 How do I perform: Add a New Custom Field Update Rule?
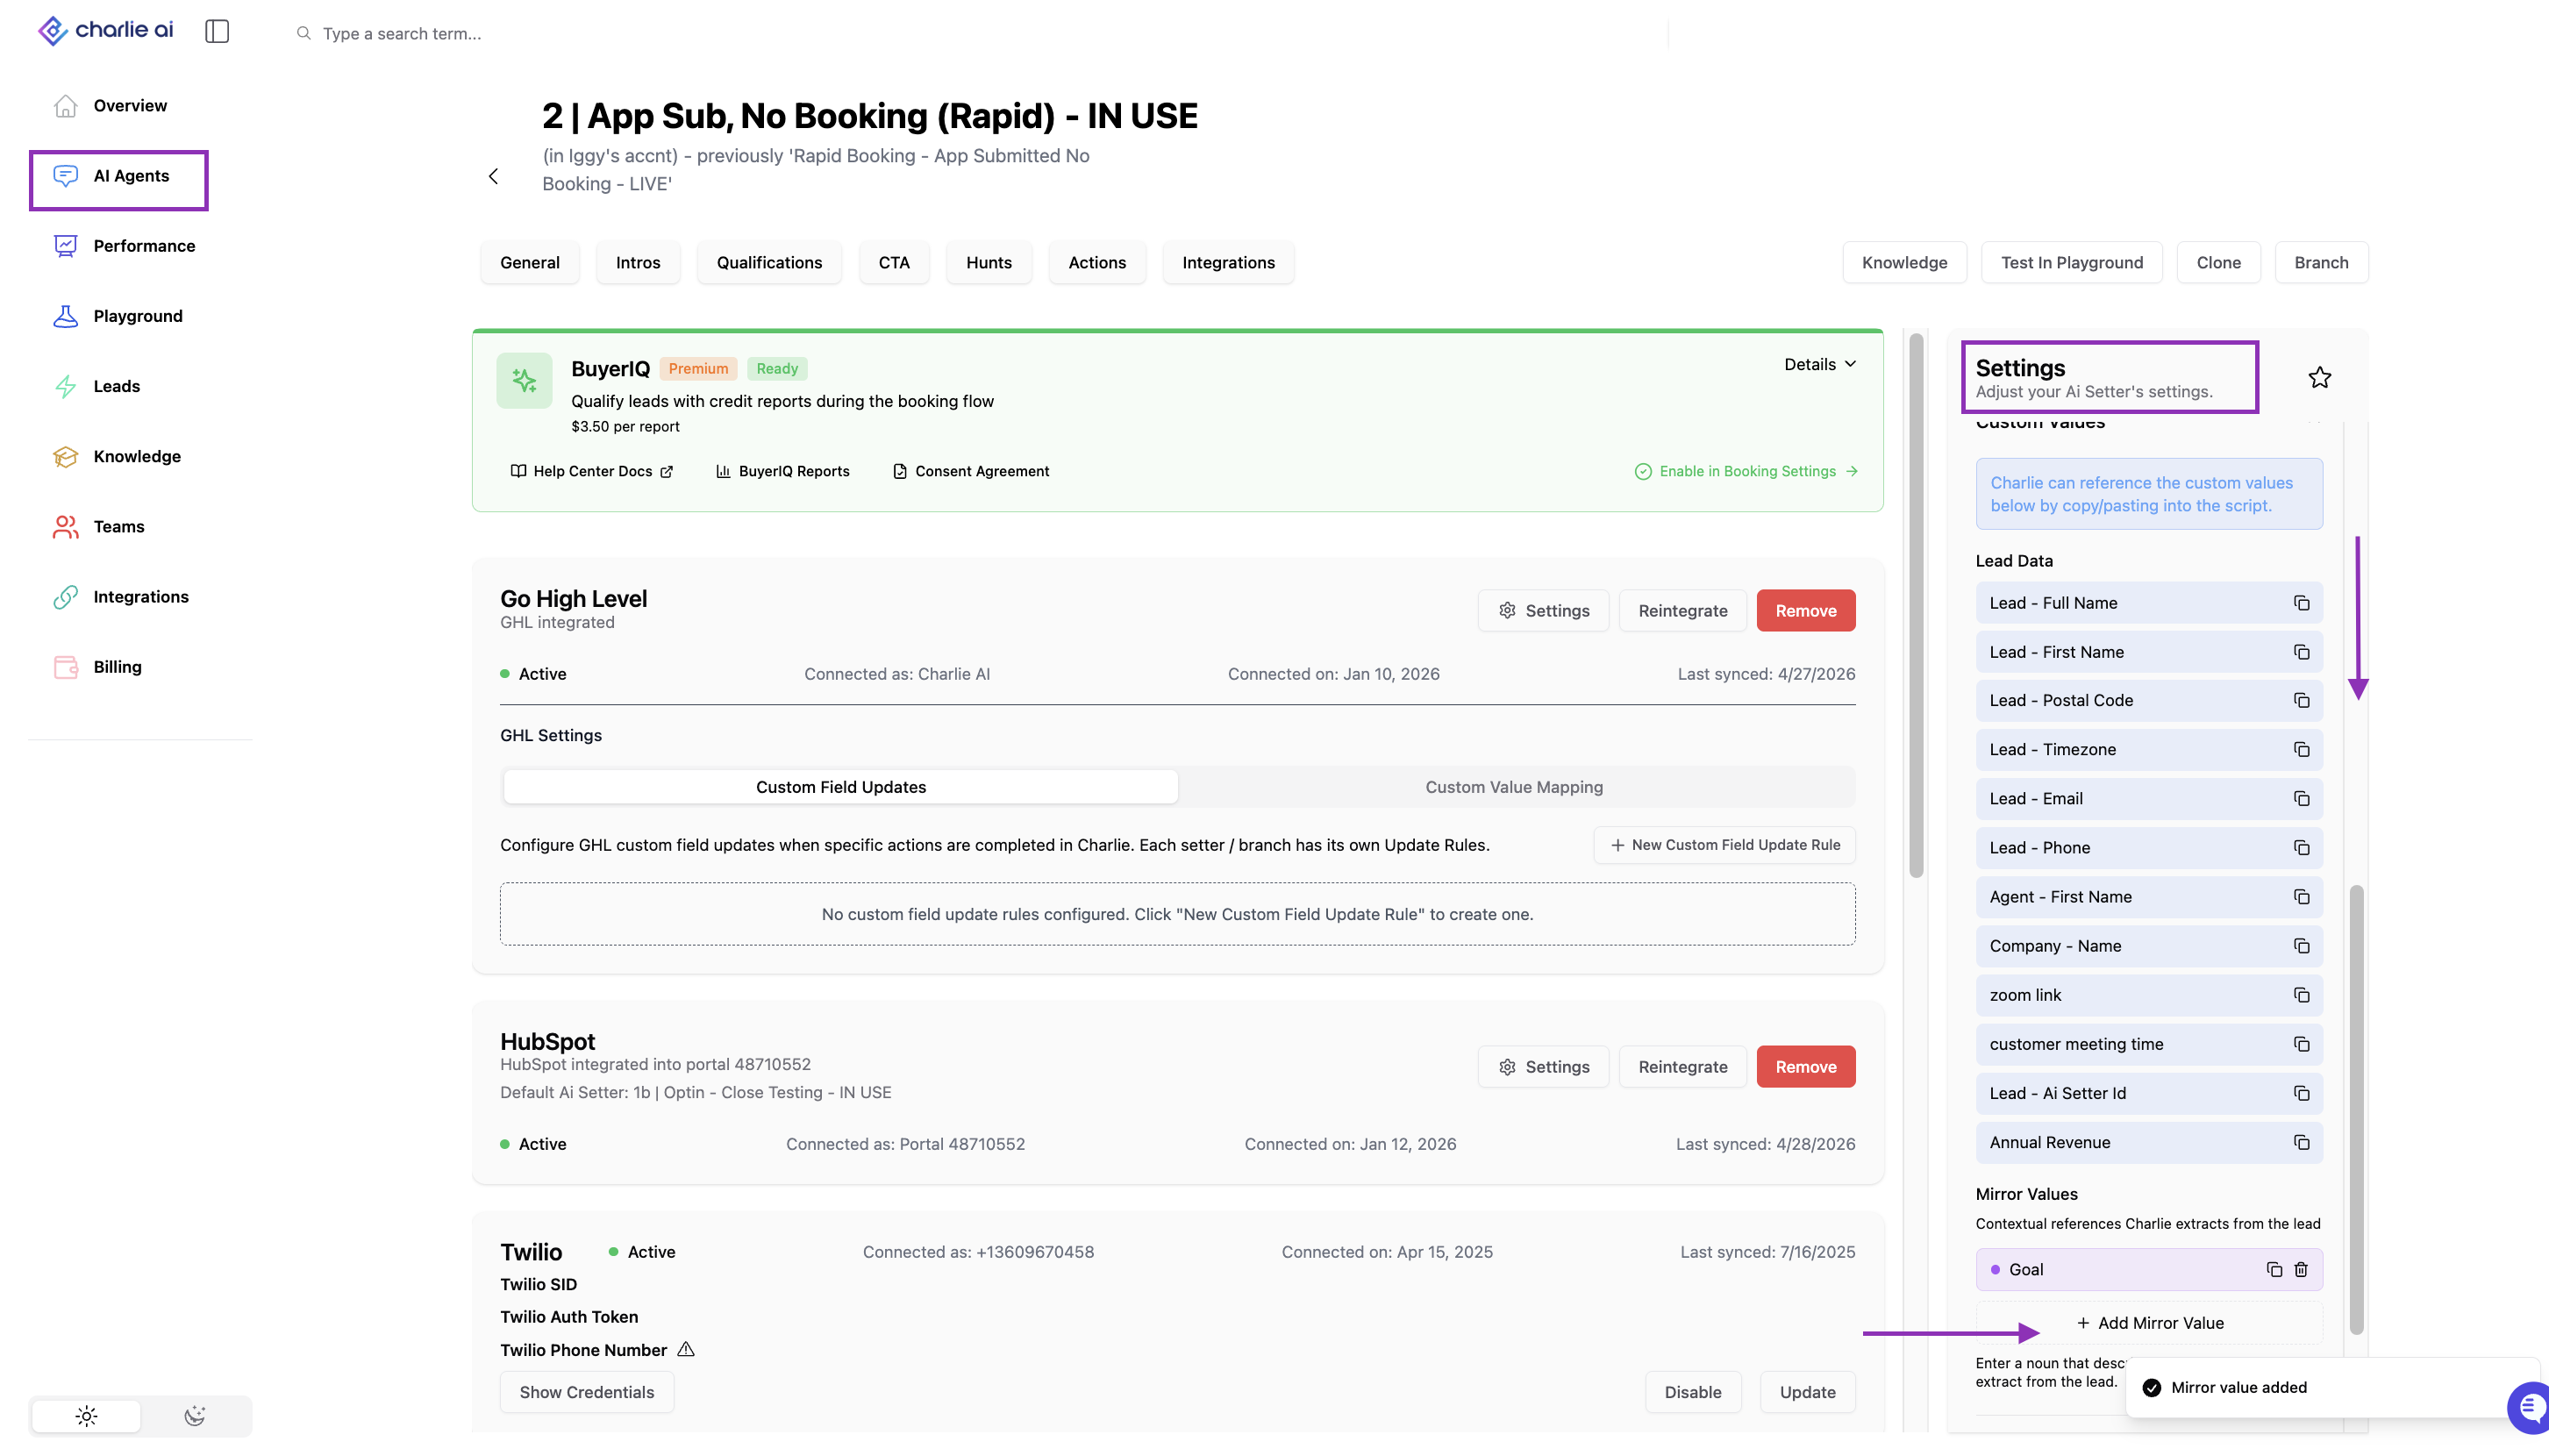[1724, 845]
